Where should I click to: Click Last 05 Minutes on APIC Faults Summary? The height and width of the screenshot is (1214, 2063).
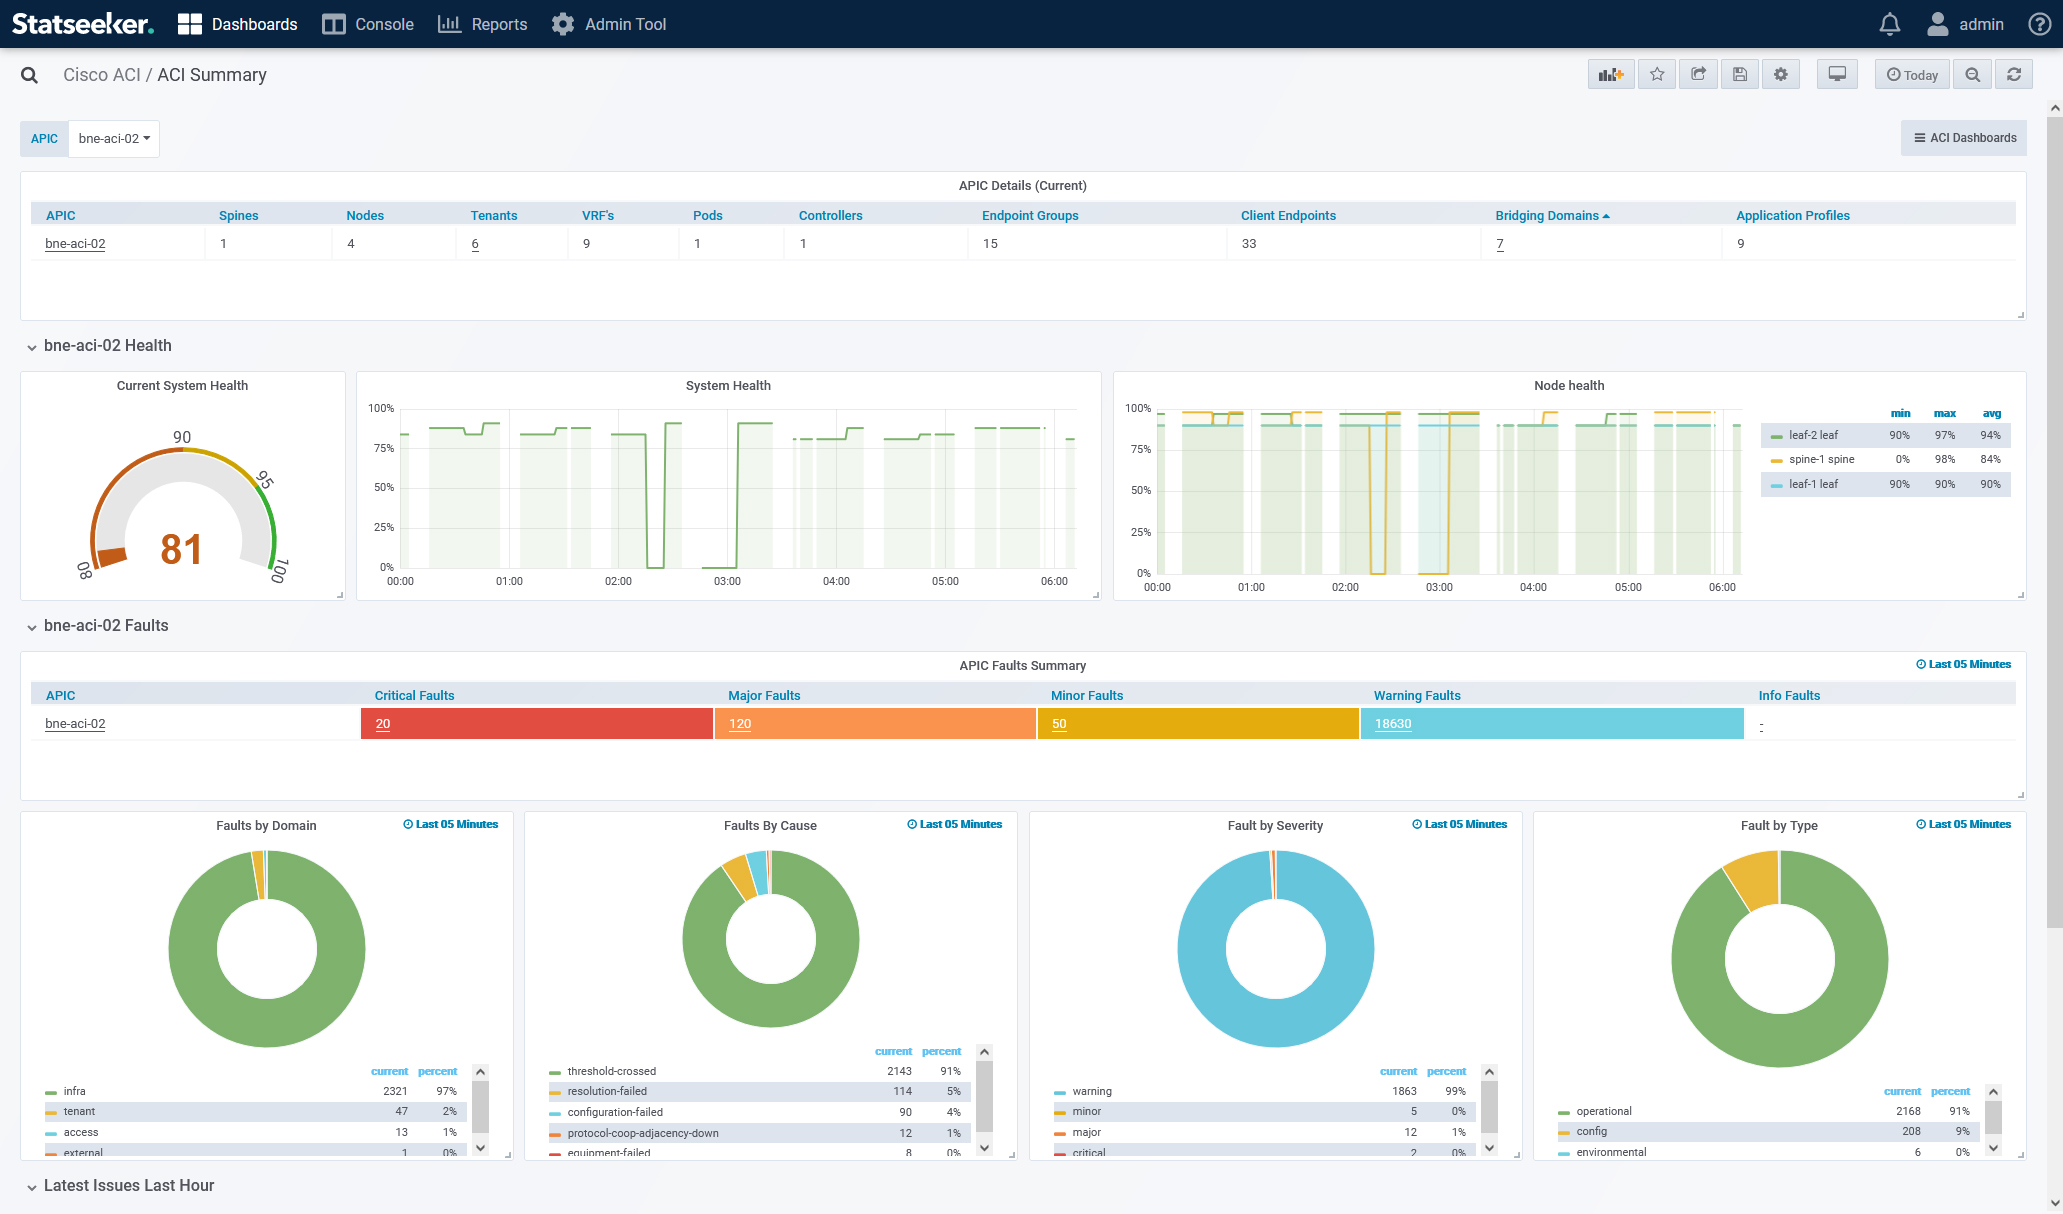pyautogui.click(x=1964, y=665)
